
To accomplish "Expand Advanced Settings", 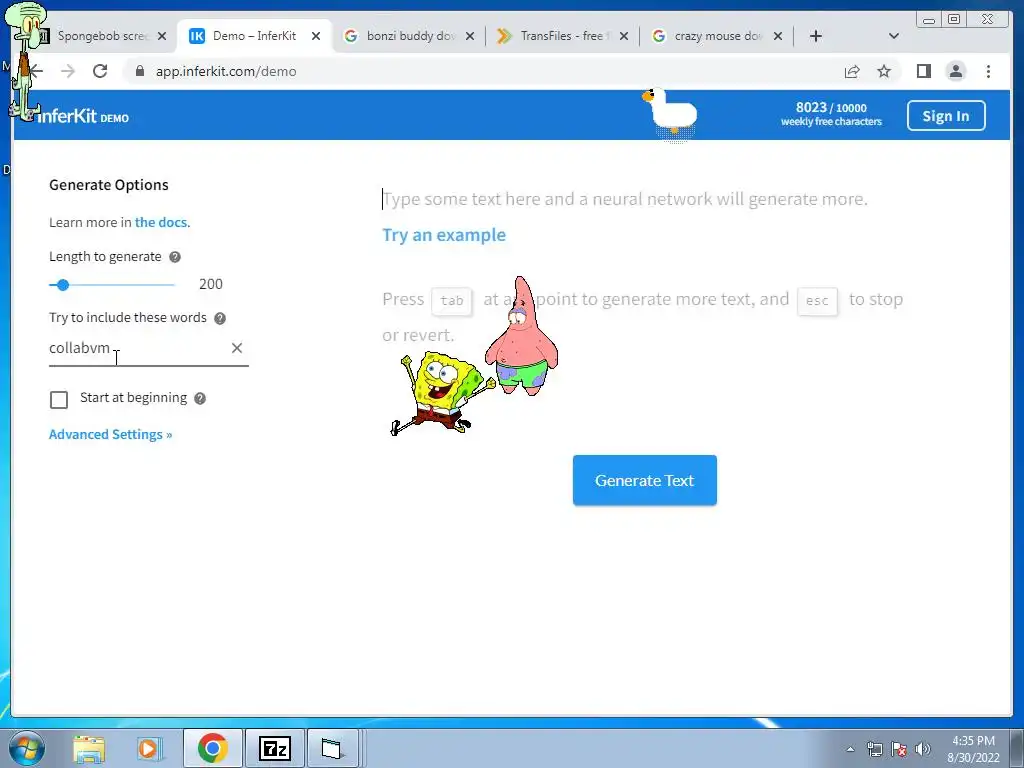I will [110, 434].
